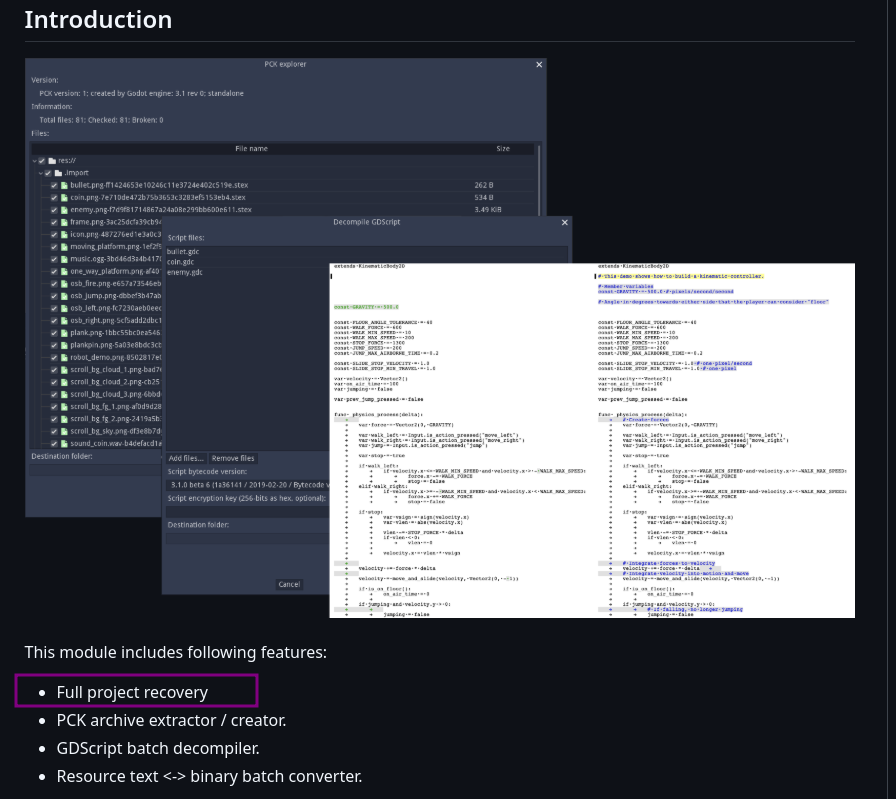896x799 pixels.
Task: Click the Add files... button
Action: [x=186, y=458]
